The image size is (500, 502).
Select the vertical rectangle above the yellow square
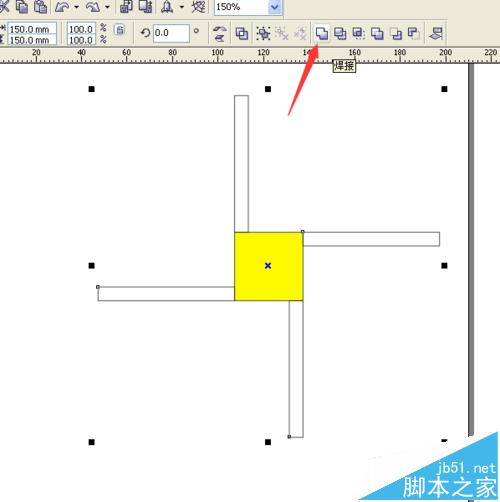point(241,164)
